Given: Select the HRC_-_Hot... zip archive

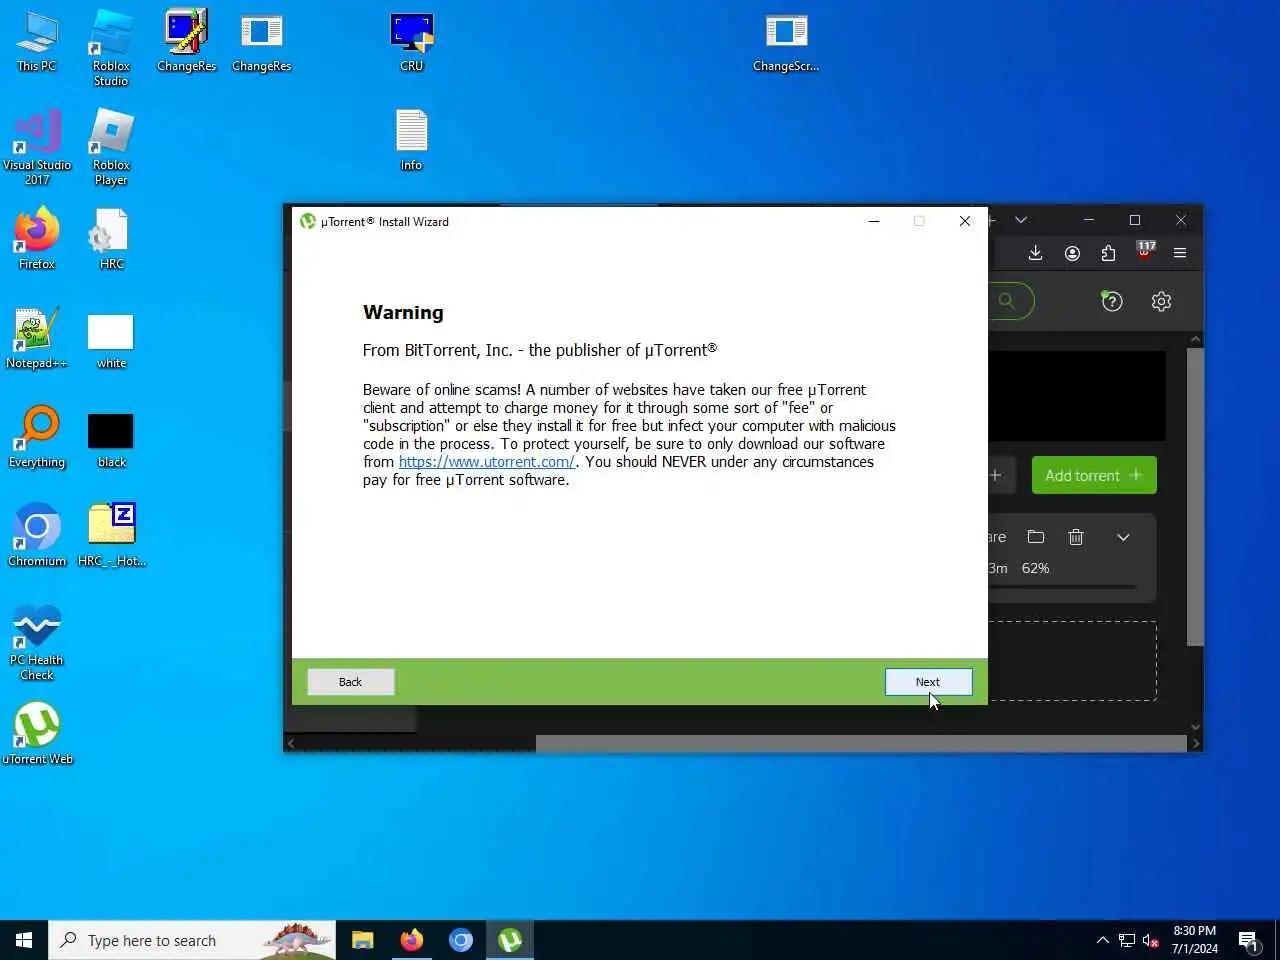Looking at the screenshot, I should [x=111, y=536].
